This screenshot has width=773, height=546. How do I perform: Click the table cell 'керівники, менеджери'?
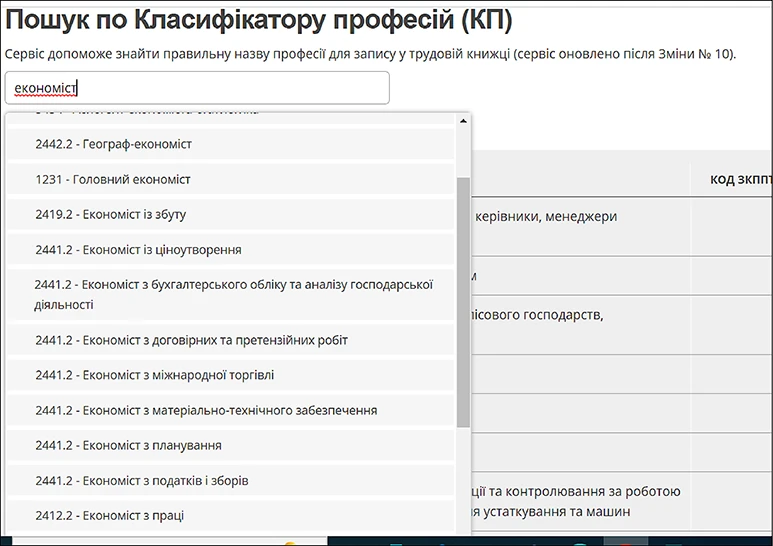545,216
